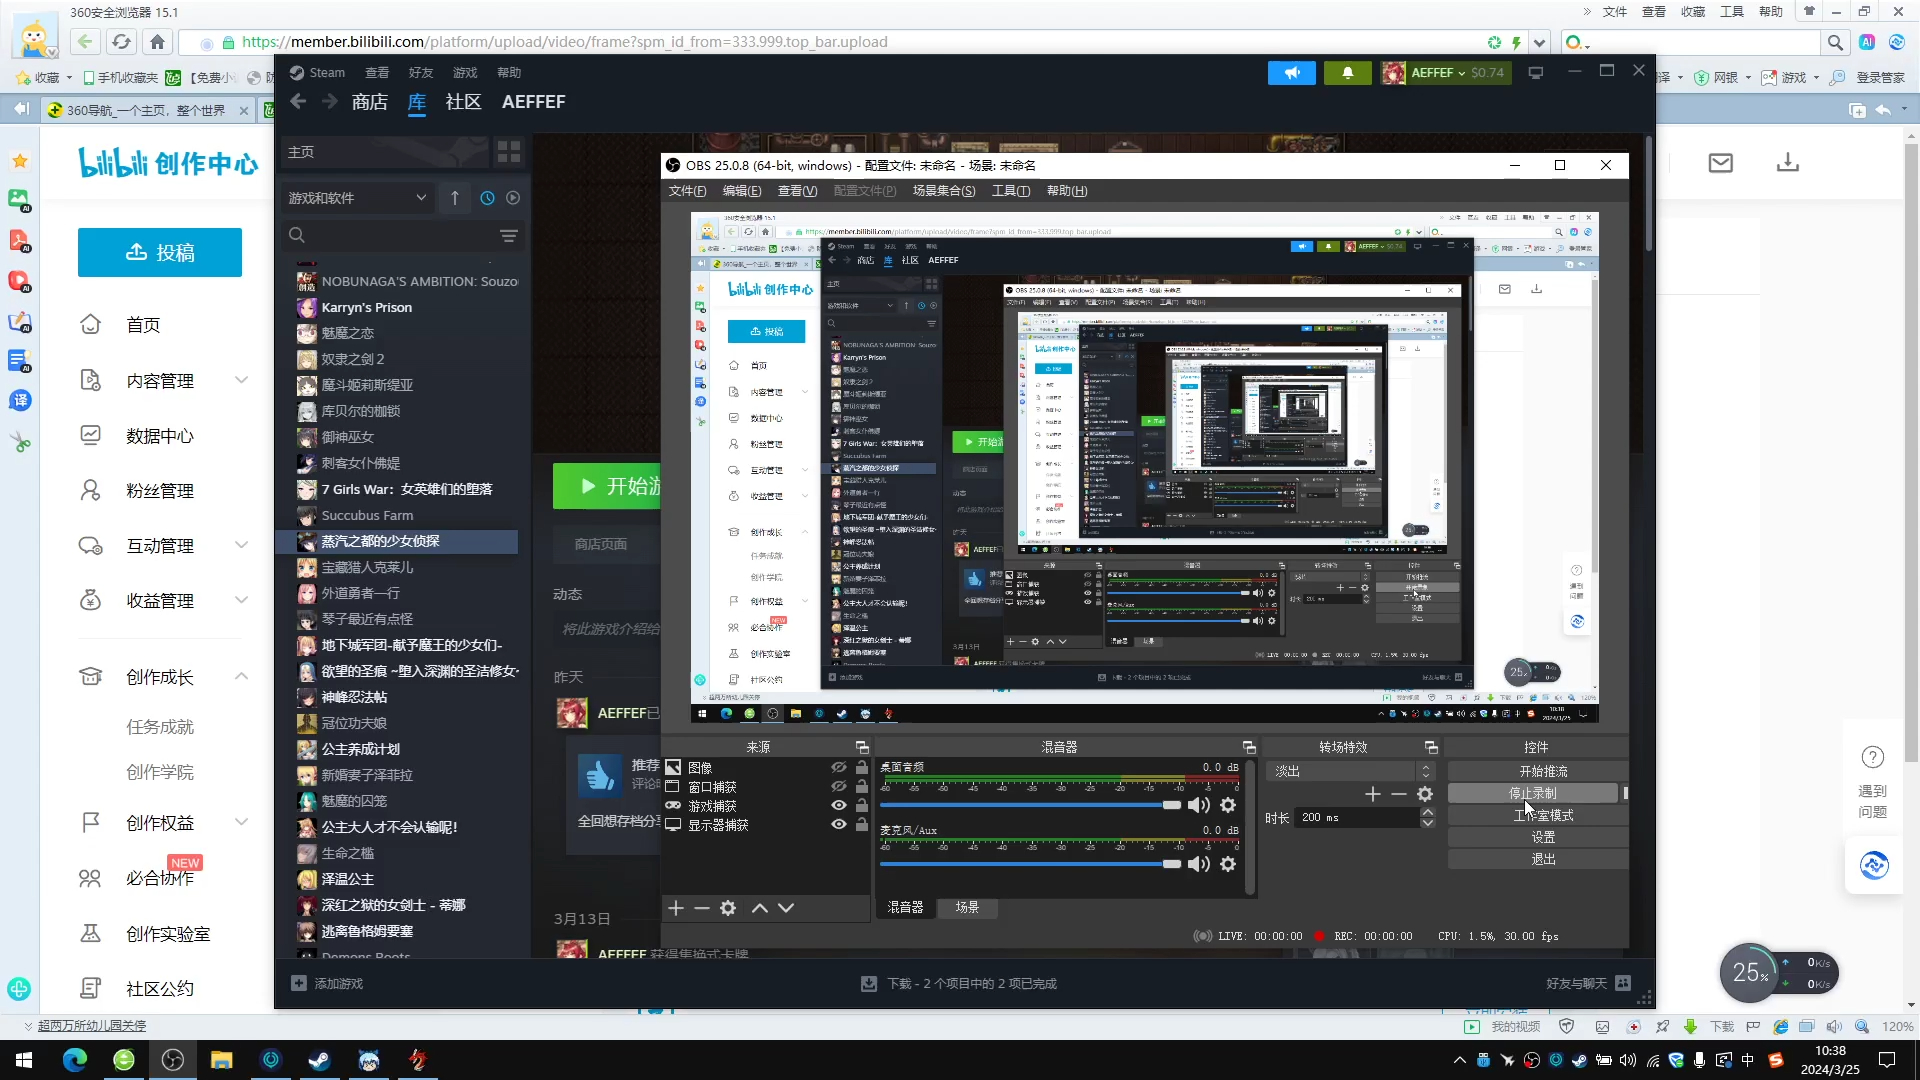Switch to 场景 tab in OBS
The width and height of the screenshot is (1920, 1080).
click(967, 908)
